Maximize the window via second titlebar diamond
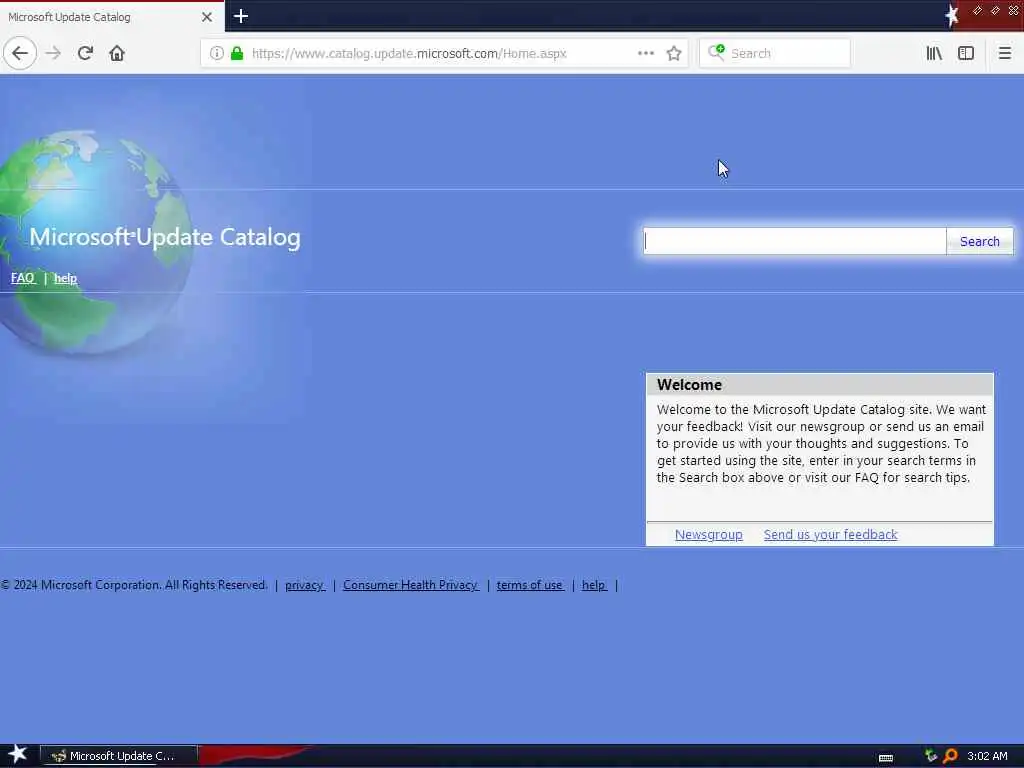1024x768 pixels. click(995, 10)
